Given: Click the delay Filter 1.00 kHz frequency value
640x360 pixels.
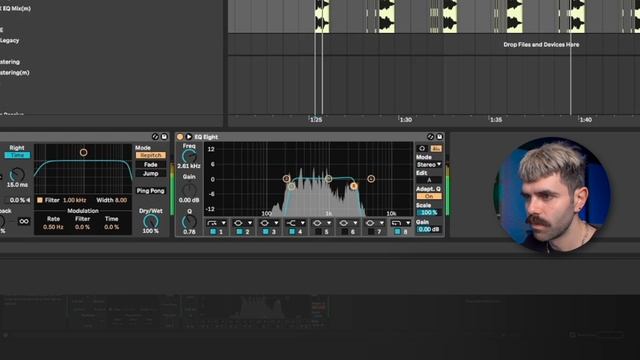Looking at the screenshot, I should click(x=74, y=200).
